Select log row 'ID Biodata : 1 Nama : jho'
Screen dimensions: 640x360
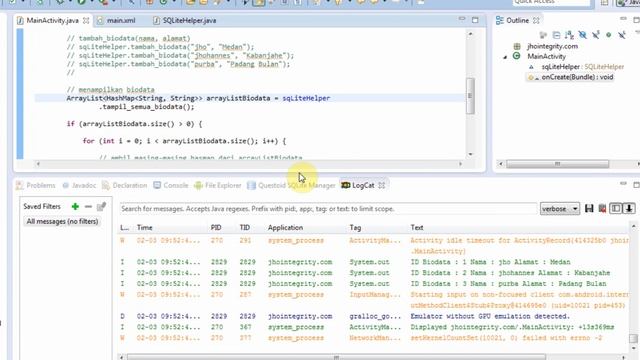(374, 262)
